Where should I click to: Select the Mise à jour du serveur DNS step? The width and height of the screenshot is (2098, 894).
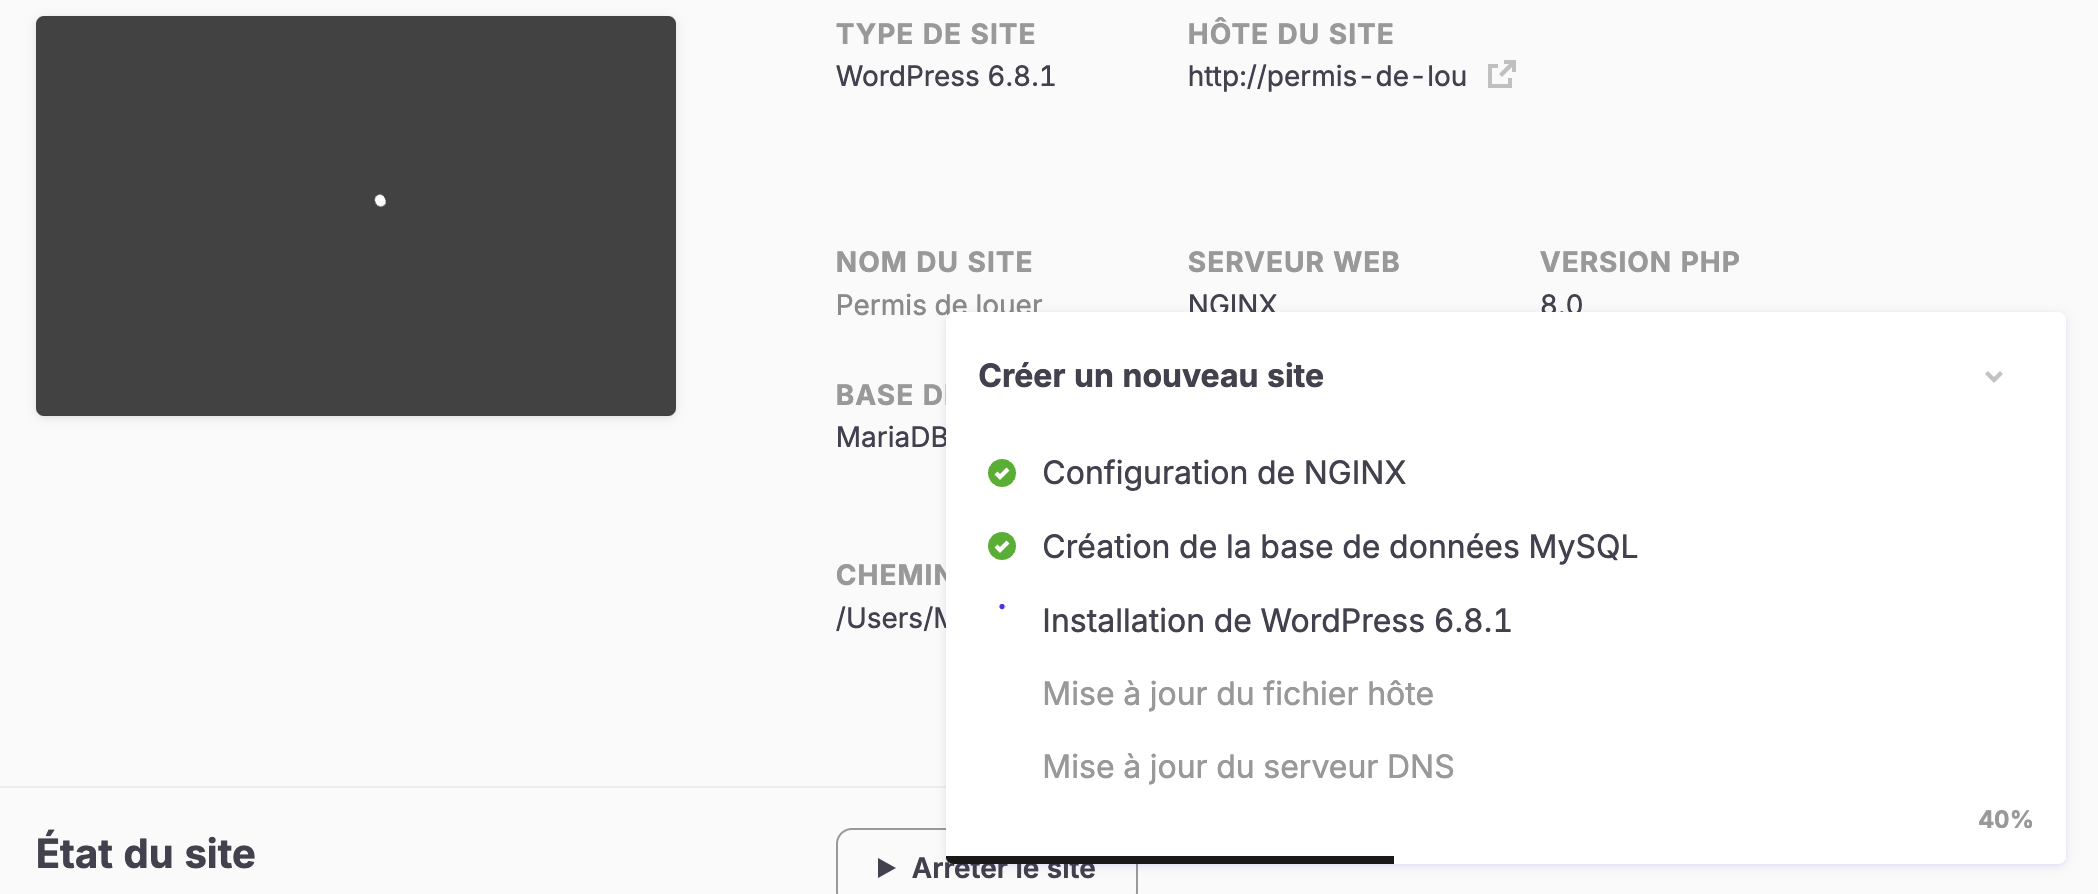click(1247, 767)
